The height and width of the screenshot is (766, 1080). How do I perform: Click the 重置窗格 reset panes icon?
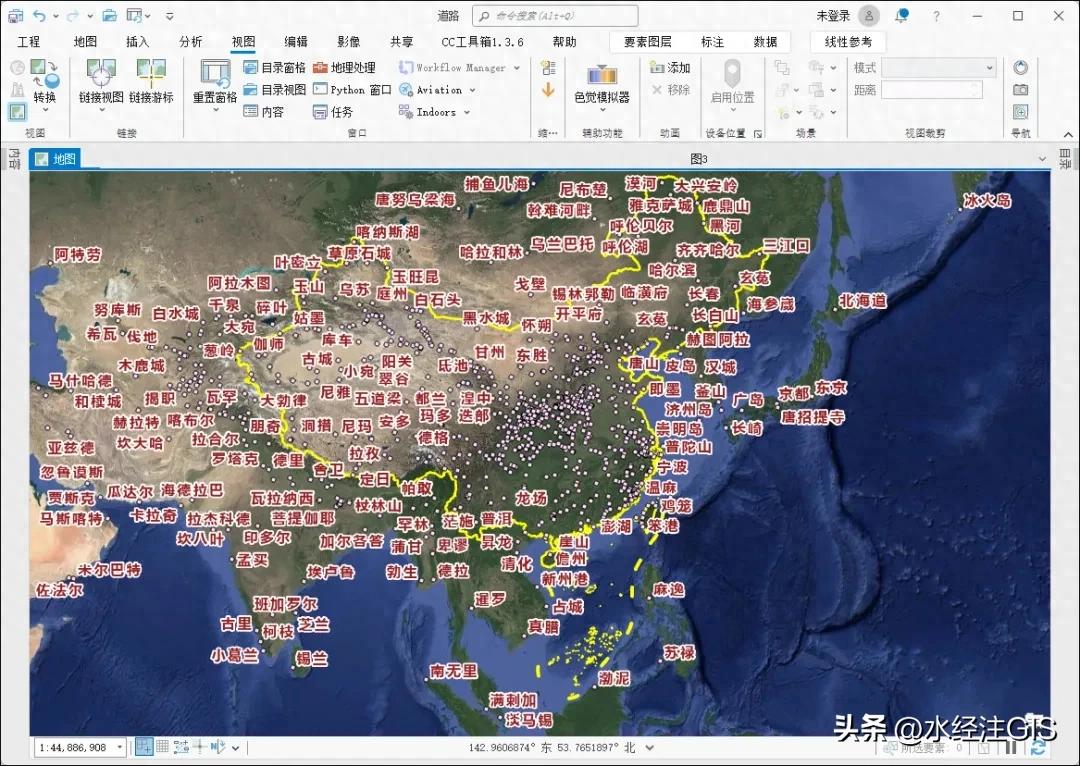click(215, 85)
